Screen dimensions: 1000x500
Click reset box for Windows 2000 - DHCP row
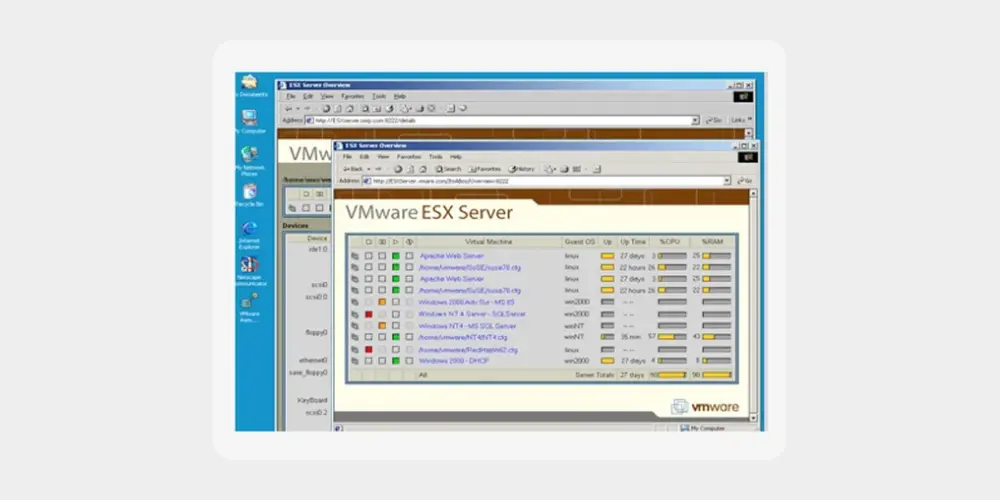point(409,361)
